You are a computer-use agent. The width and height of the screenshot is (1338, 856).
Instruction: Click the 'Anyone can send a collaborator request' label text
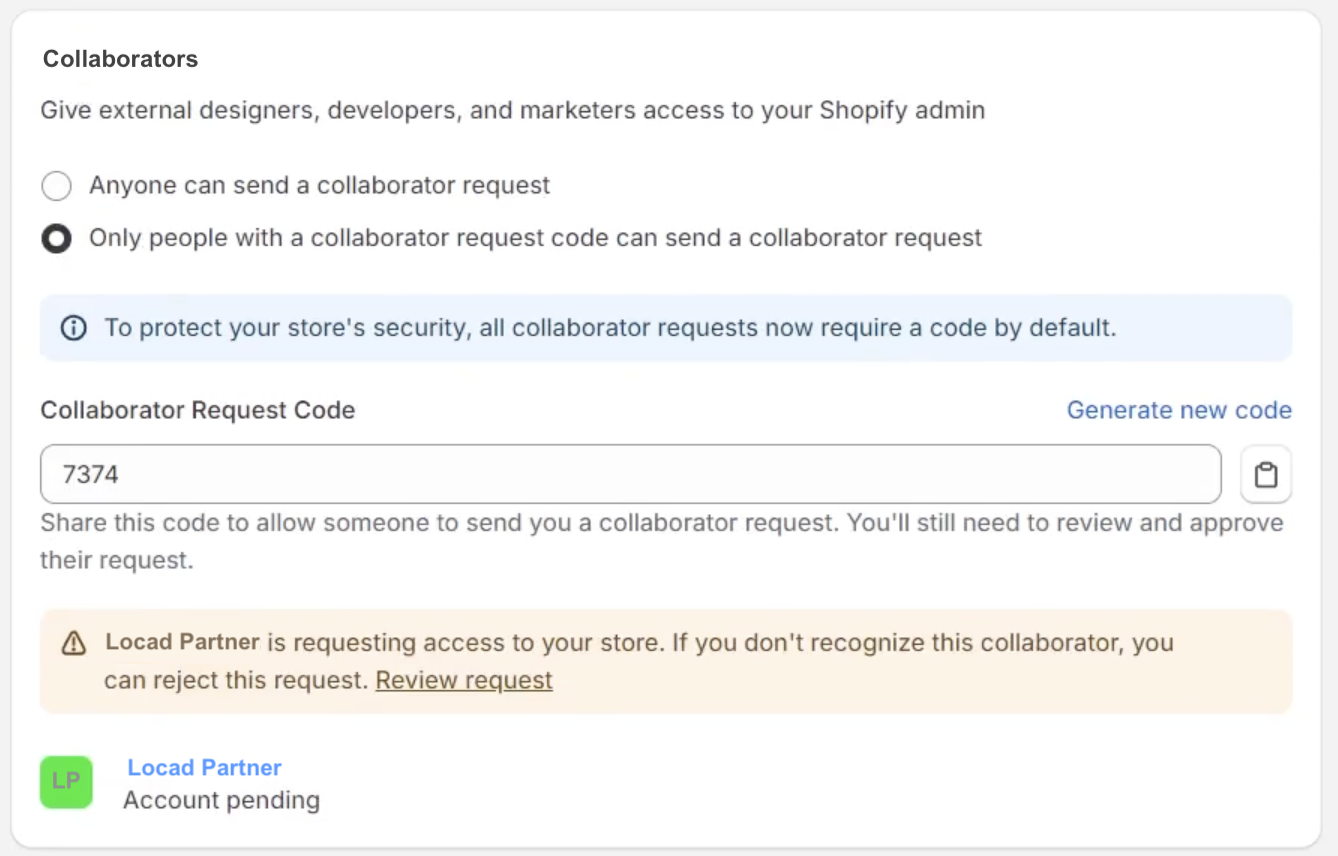coord(319,185)
